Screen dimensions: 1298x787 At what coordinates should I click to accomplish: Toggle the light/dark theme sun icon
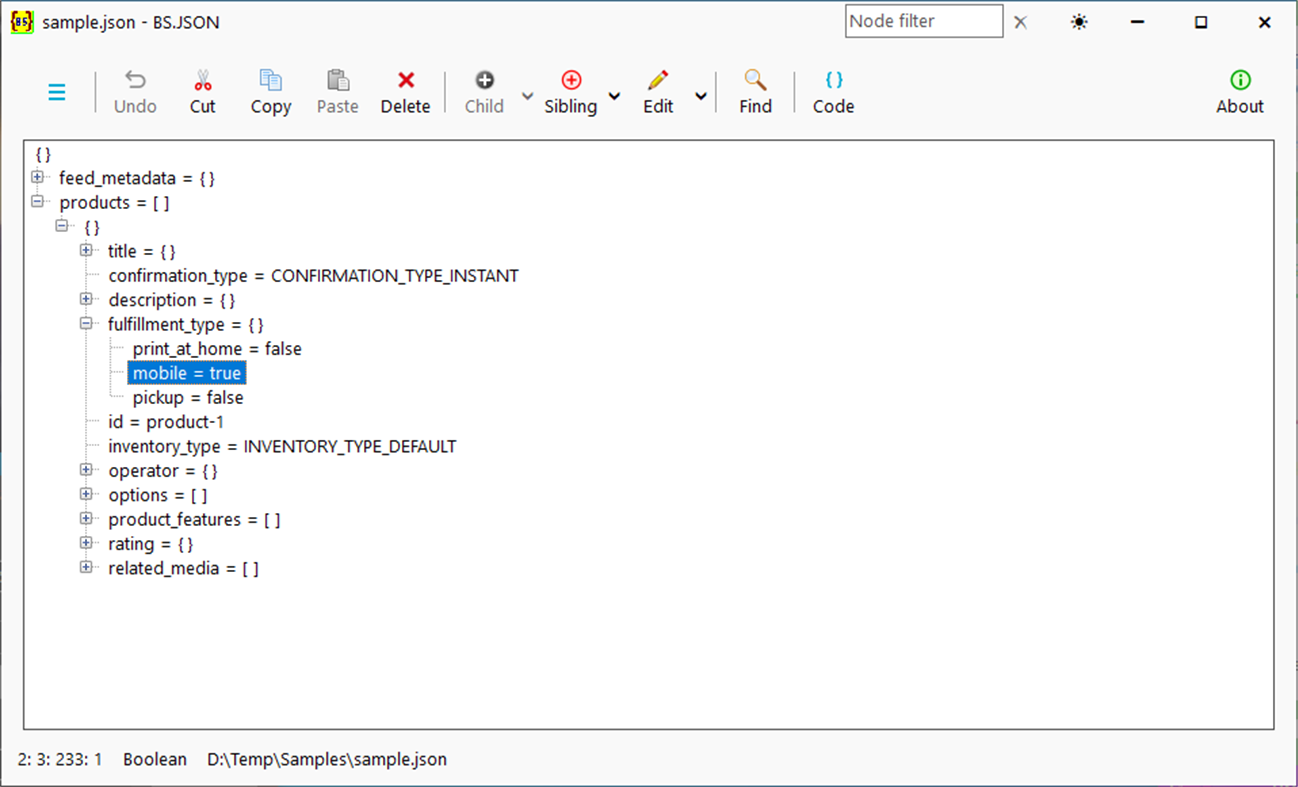point(1079,22)
